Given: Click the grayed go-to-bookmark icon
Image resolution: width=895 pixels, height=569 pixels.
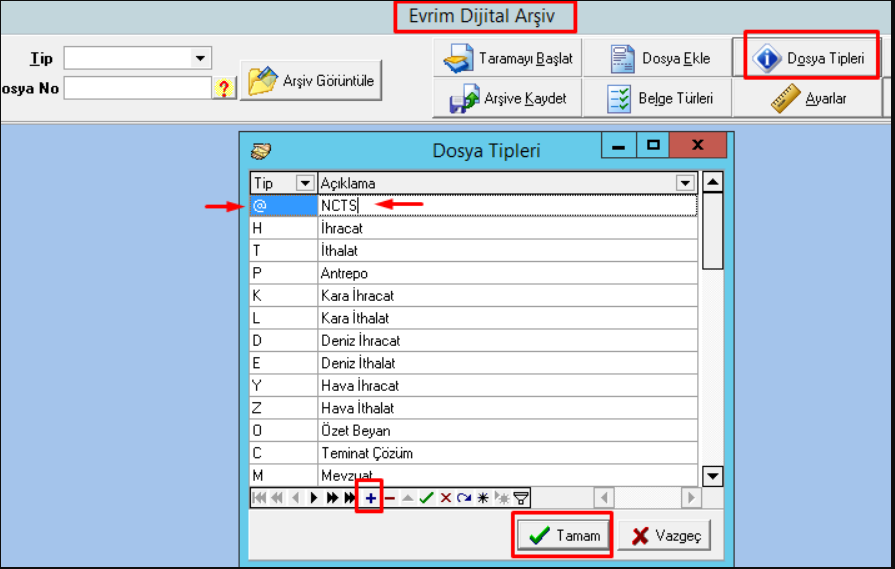Looking at the screenshot, I should tap(502, 498).
